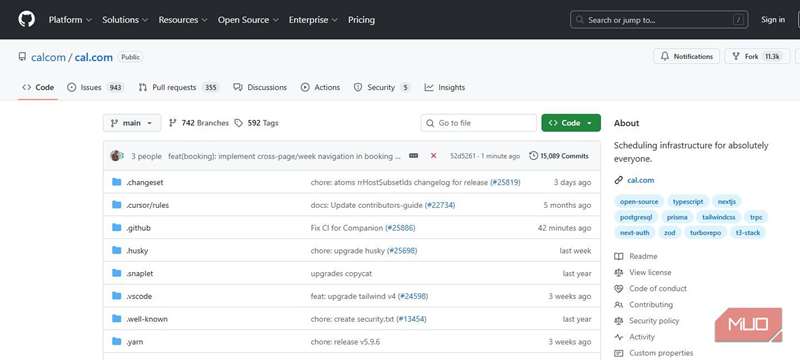The height and width of the screenshot is (360, 800).
Task: Open the cal.com repository link
Action: [94, 57]
